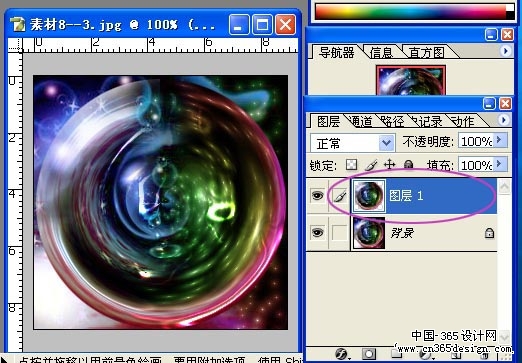Hide 图层 1 with its eye icon

pos(317,195)
